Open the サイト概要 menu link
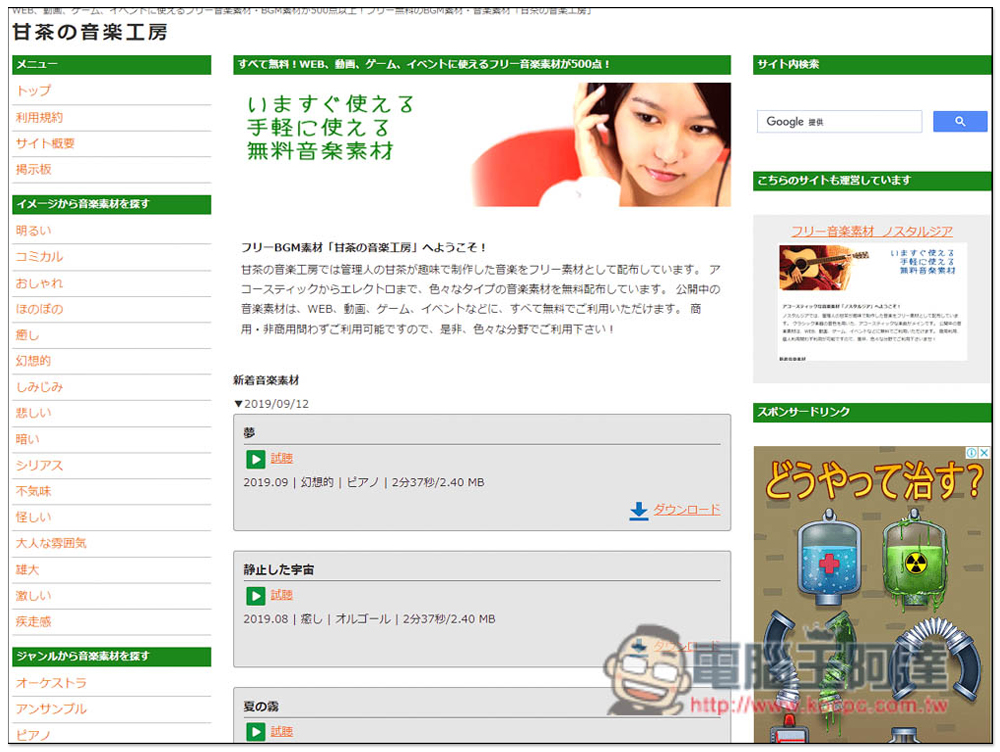The height and width of the screenshot is (752, 1000). point(45,143)
